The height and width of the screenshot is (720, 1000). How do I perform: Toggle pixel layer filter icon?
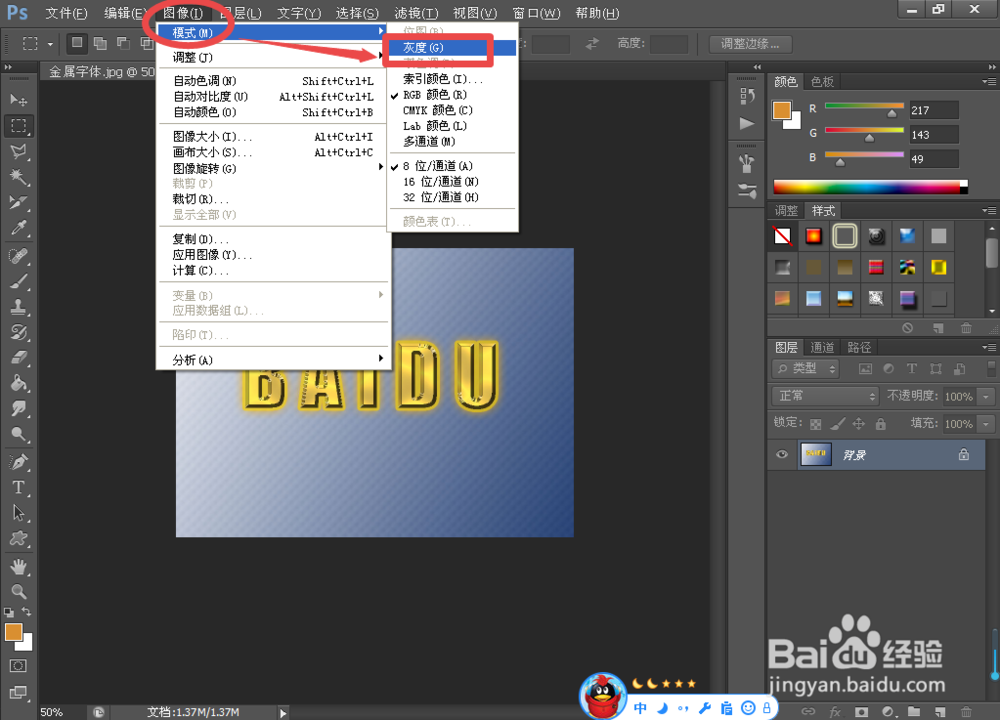pos(865,369)
